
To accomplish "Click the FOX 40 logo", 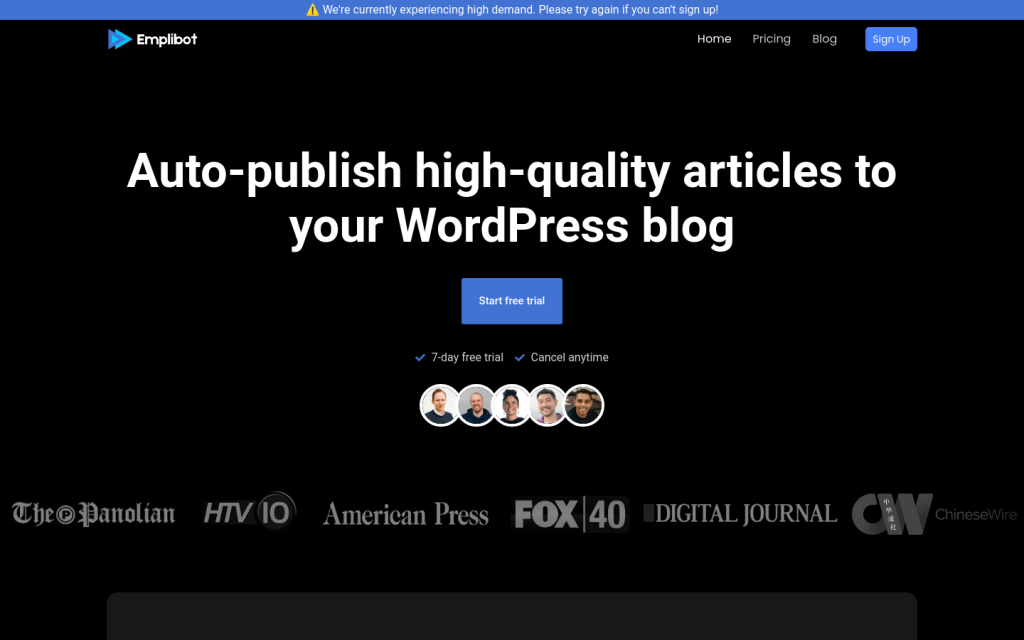I will pos(569,514).
